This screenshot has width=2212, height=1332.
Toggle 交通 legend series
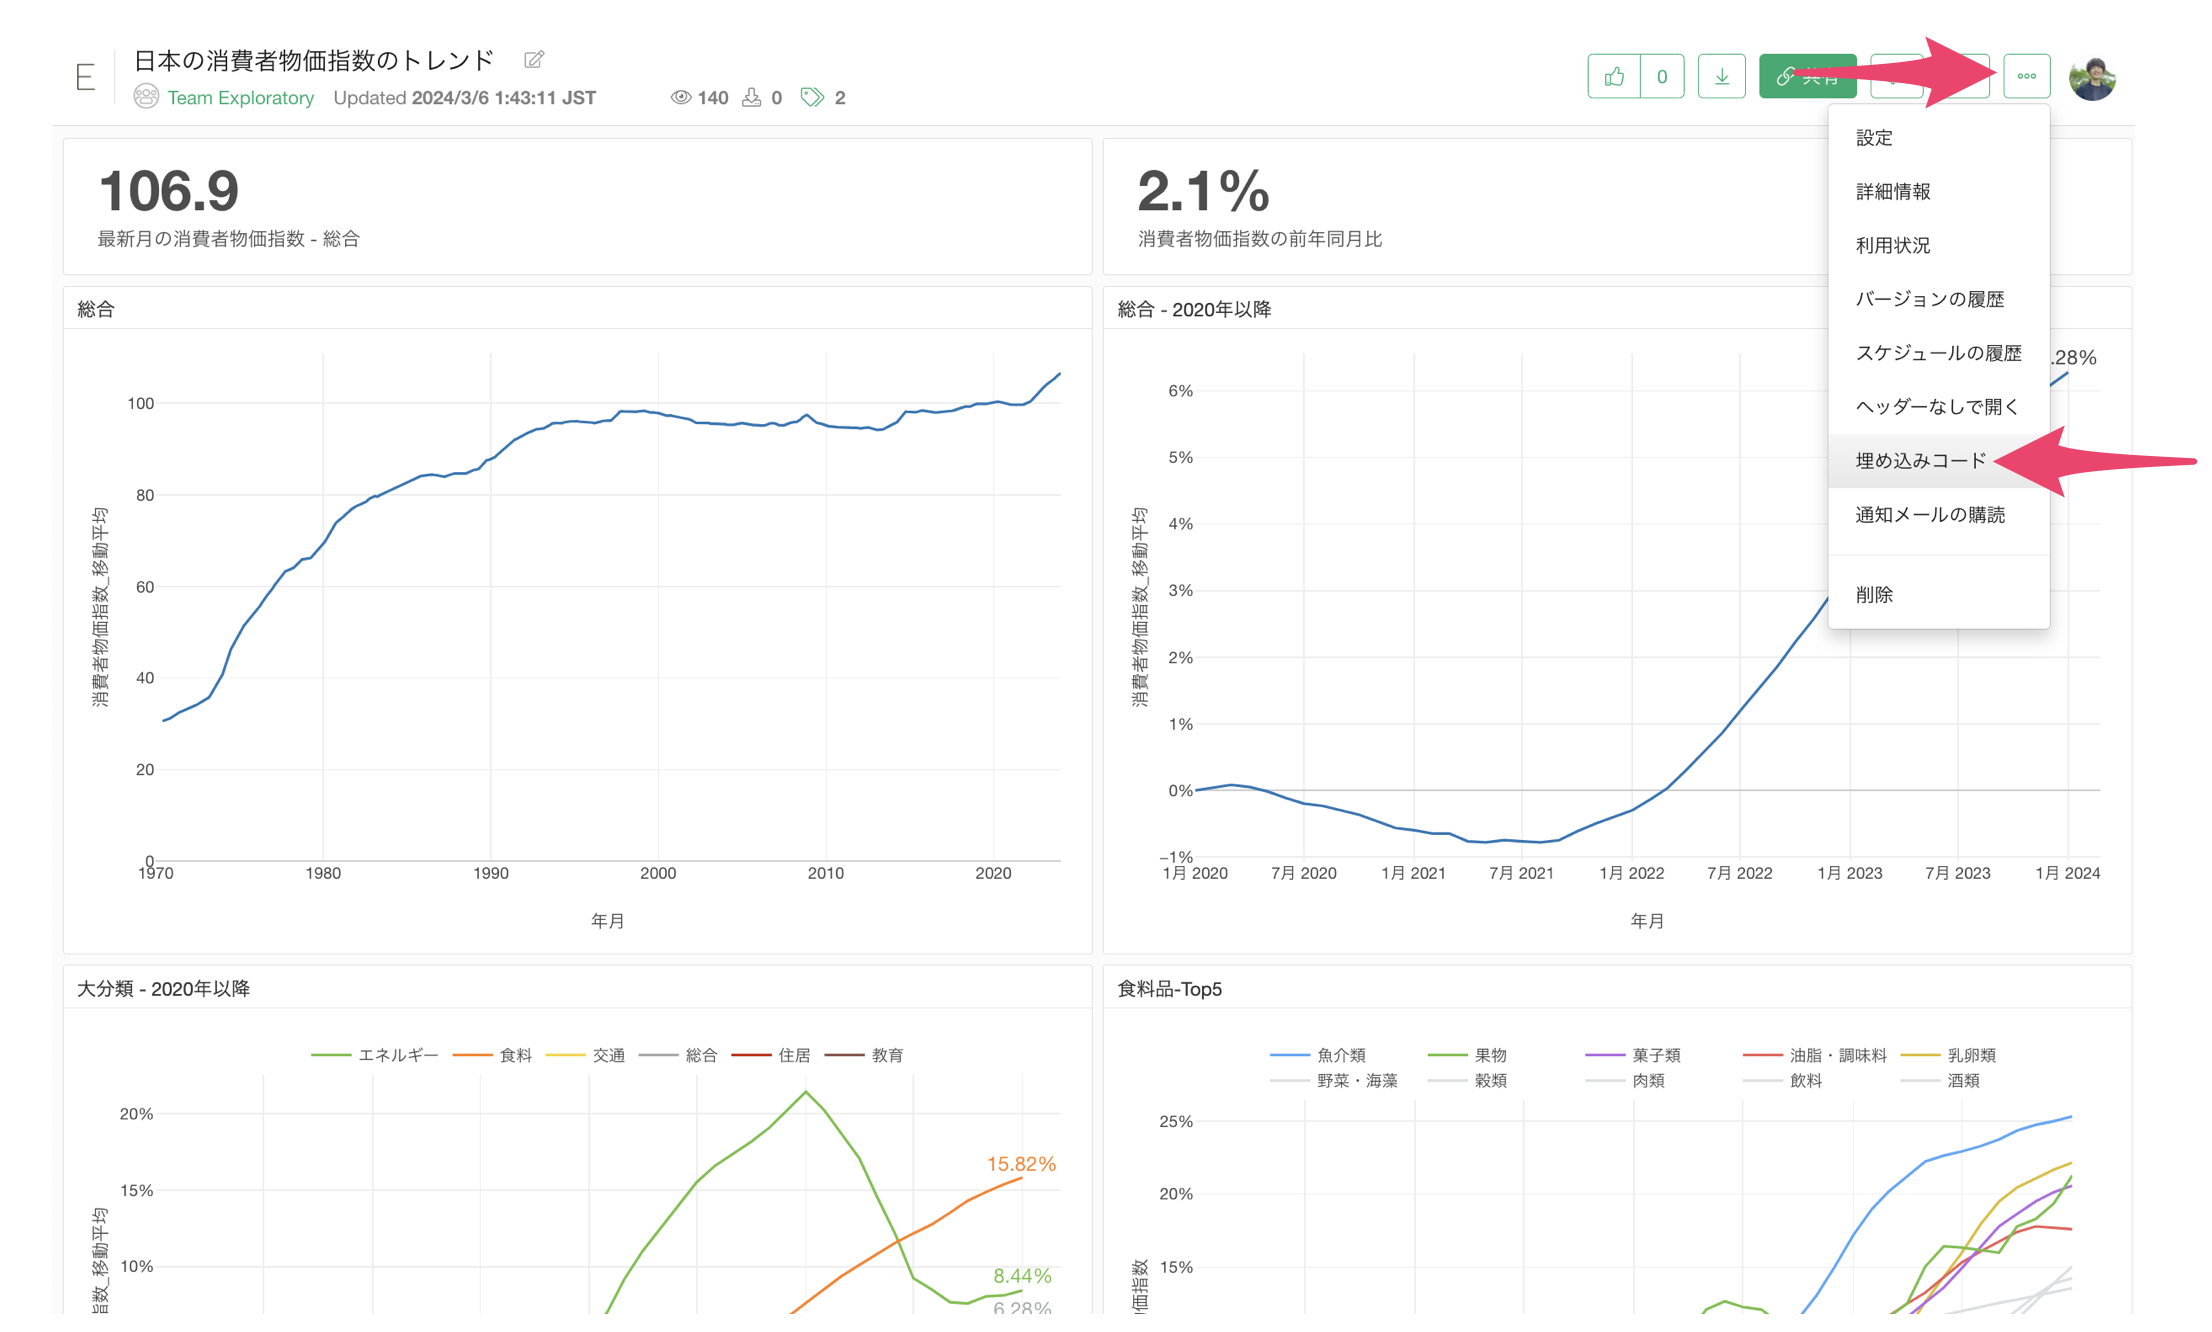pos(585,1055)
